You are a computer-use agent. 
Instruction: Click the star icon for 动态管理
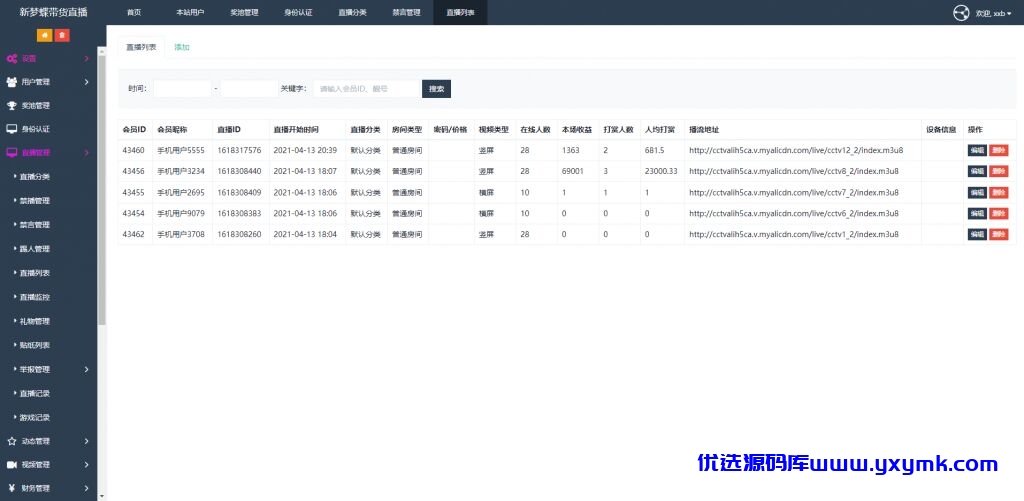coord(12,441)
